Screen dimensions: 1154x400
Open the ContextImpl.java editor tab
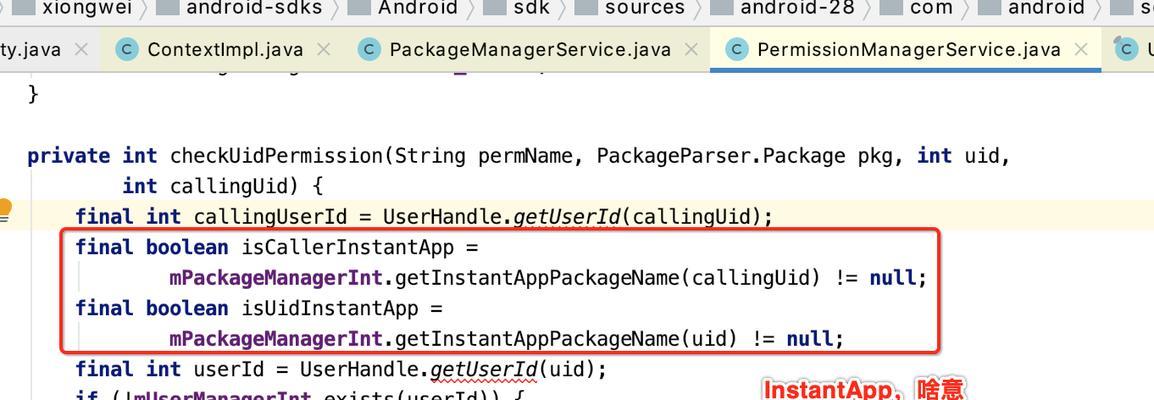click(x=225, y=49)
